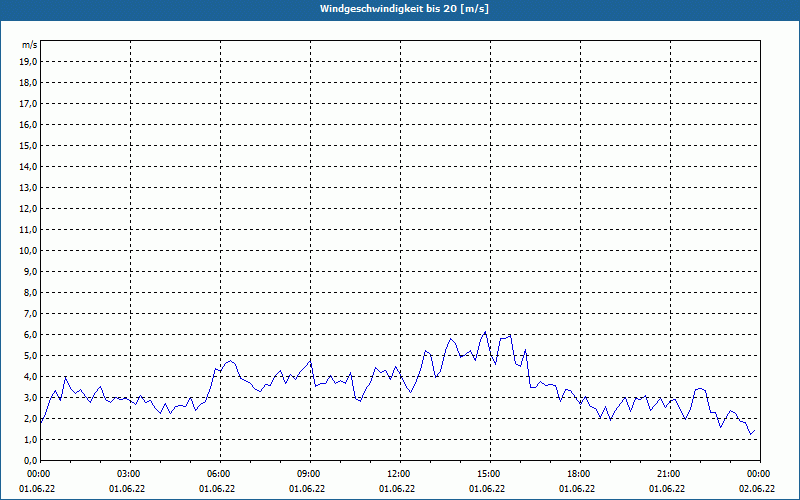
Task: Select the '03:00' time label
Action: point(129,474)
